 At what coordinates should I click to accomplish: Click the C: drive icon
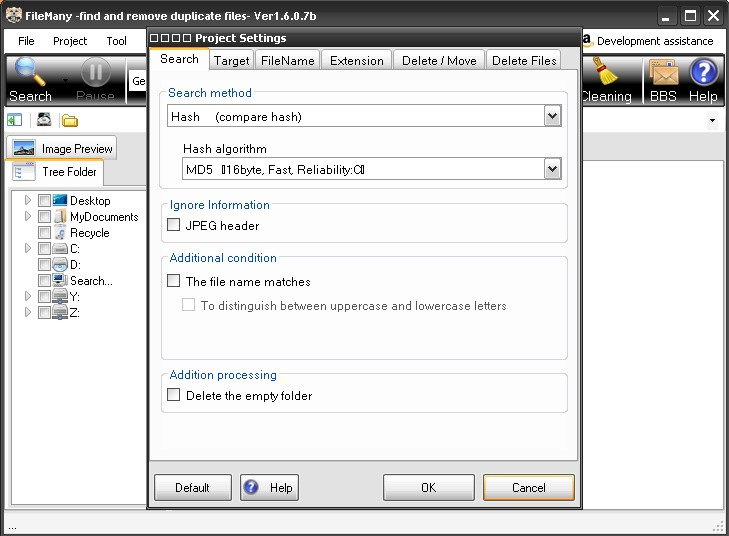click(x=60, y=249)
